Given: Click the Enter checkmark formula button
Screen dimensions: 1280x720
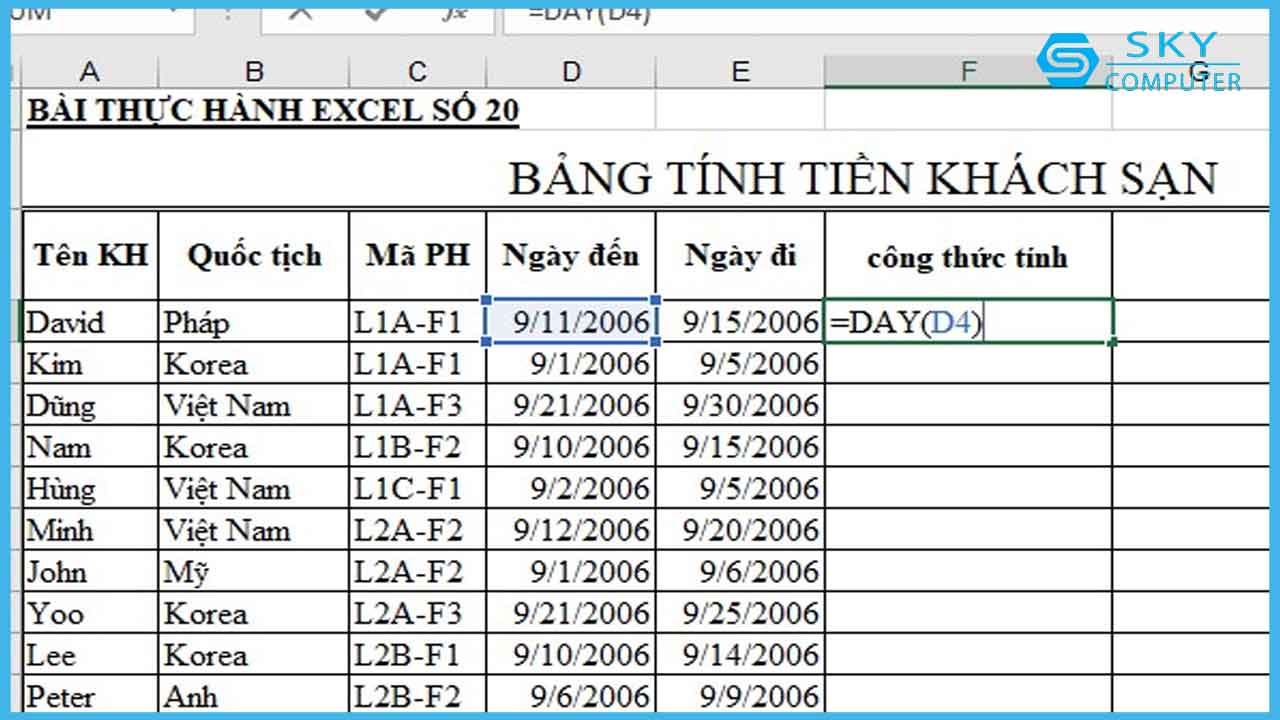Looking at the screenshot, I should (x=376, y=13).
